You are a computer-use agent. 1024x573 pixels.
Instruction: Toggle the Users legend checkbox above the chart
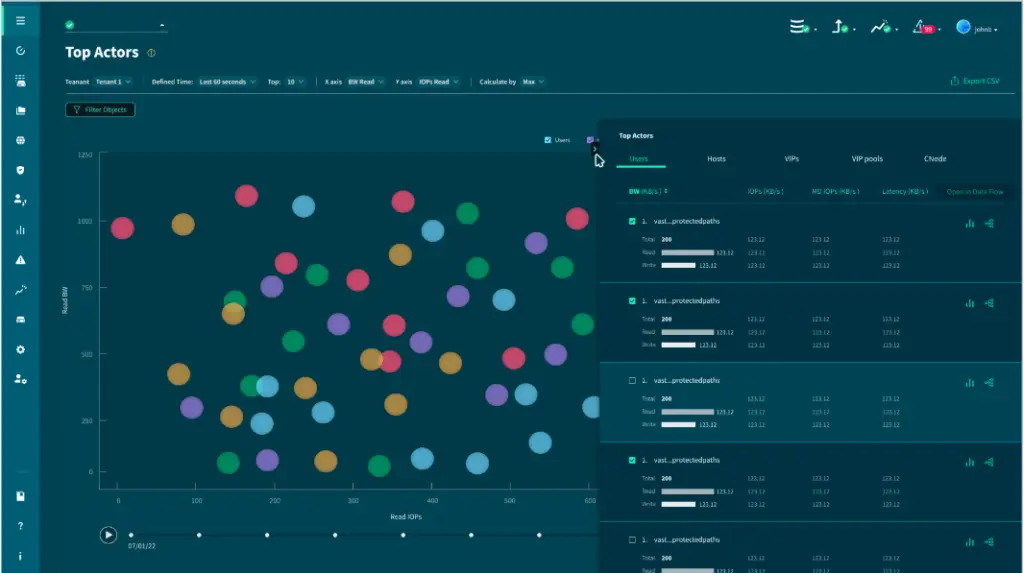click(x=547, y=140)
